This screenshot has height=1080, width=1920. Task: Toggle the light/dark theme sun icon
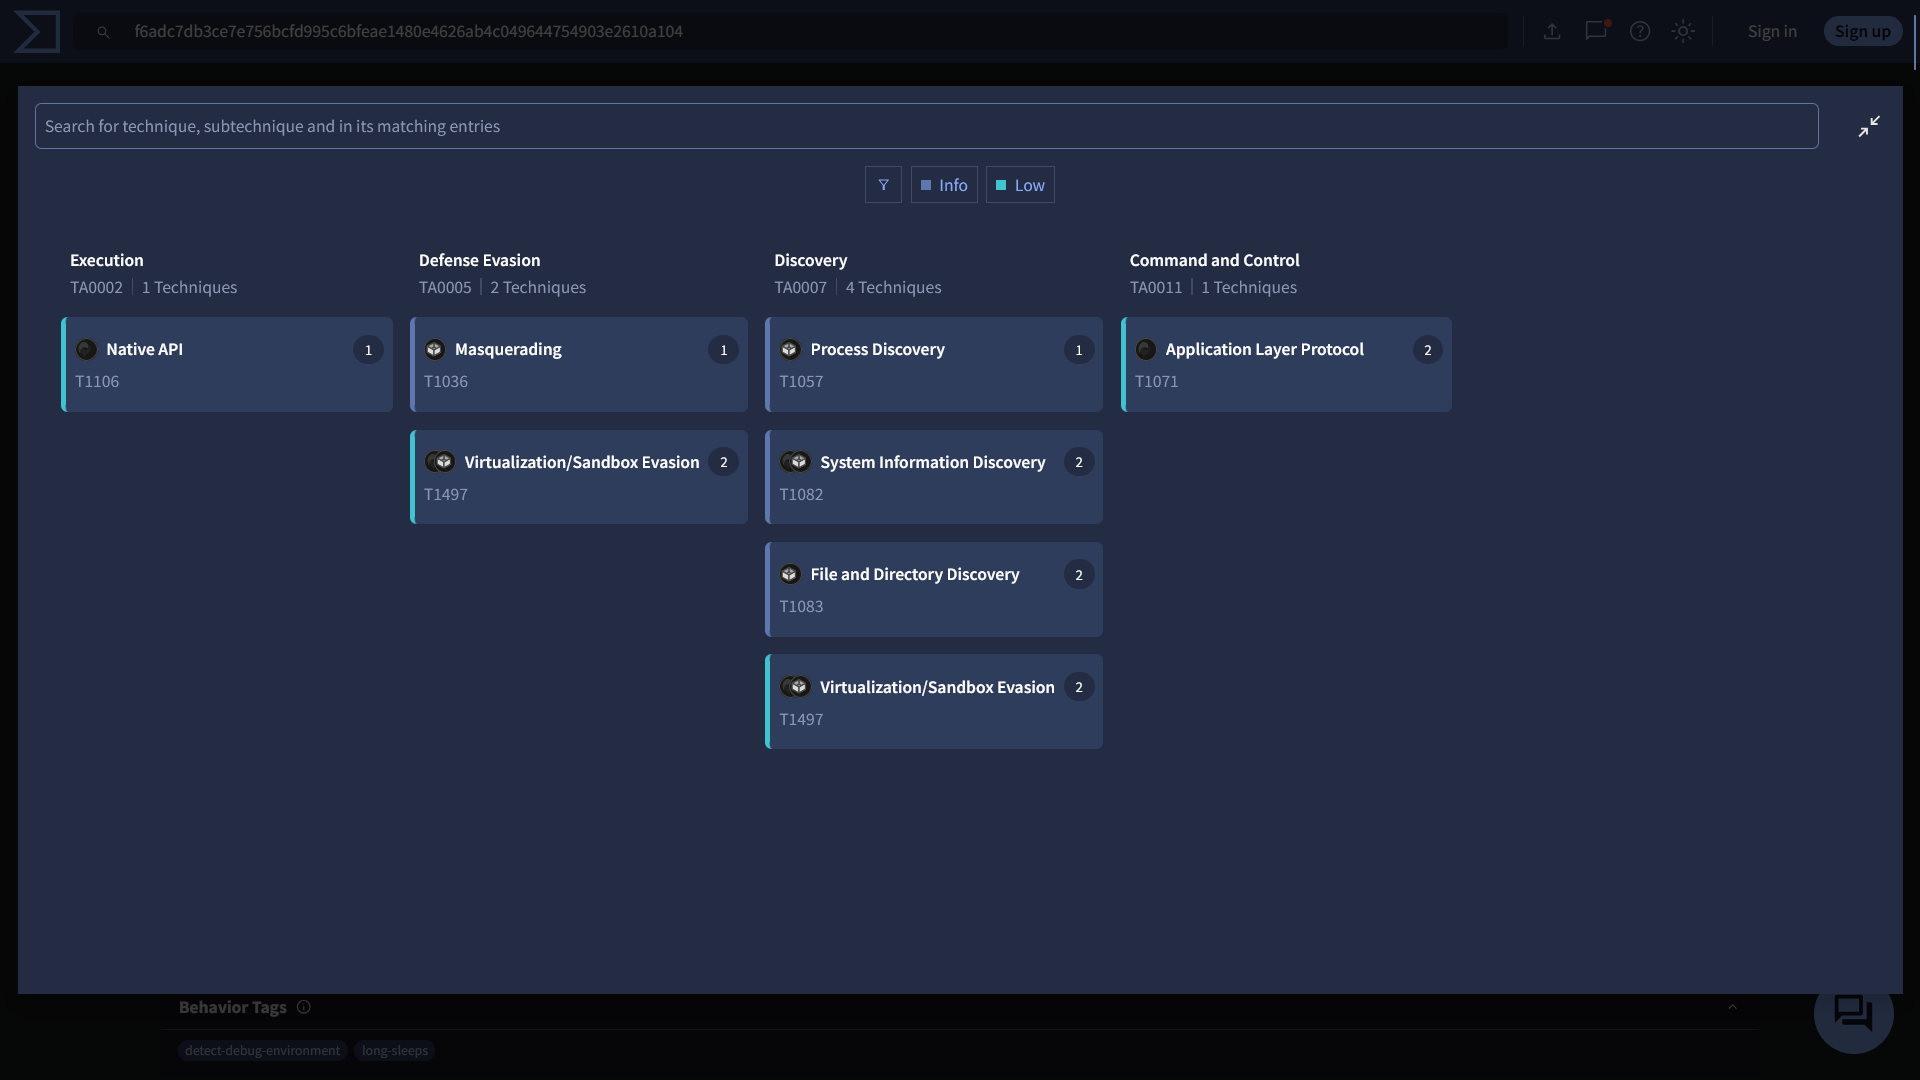[1683, 32]
